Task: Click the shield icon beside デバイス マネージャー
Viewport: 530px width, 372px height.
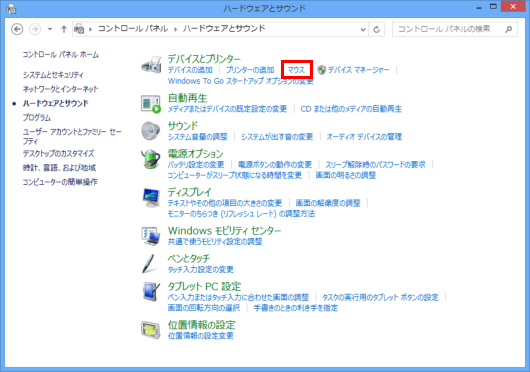Action: 321,70
